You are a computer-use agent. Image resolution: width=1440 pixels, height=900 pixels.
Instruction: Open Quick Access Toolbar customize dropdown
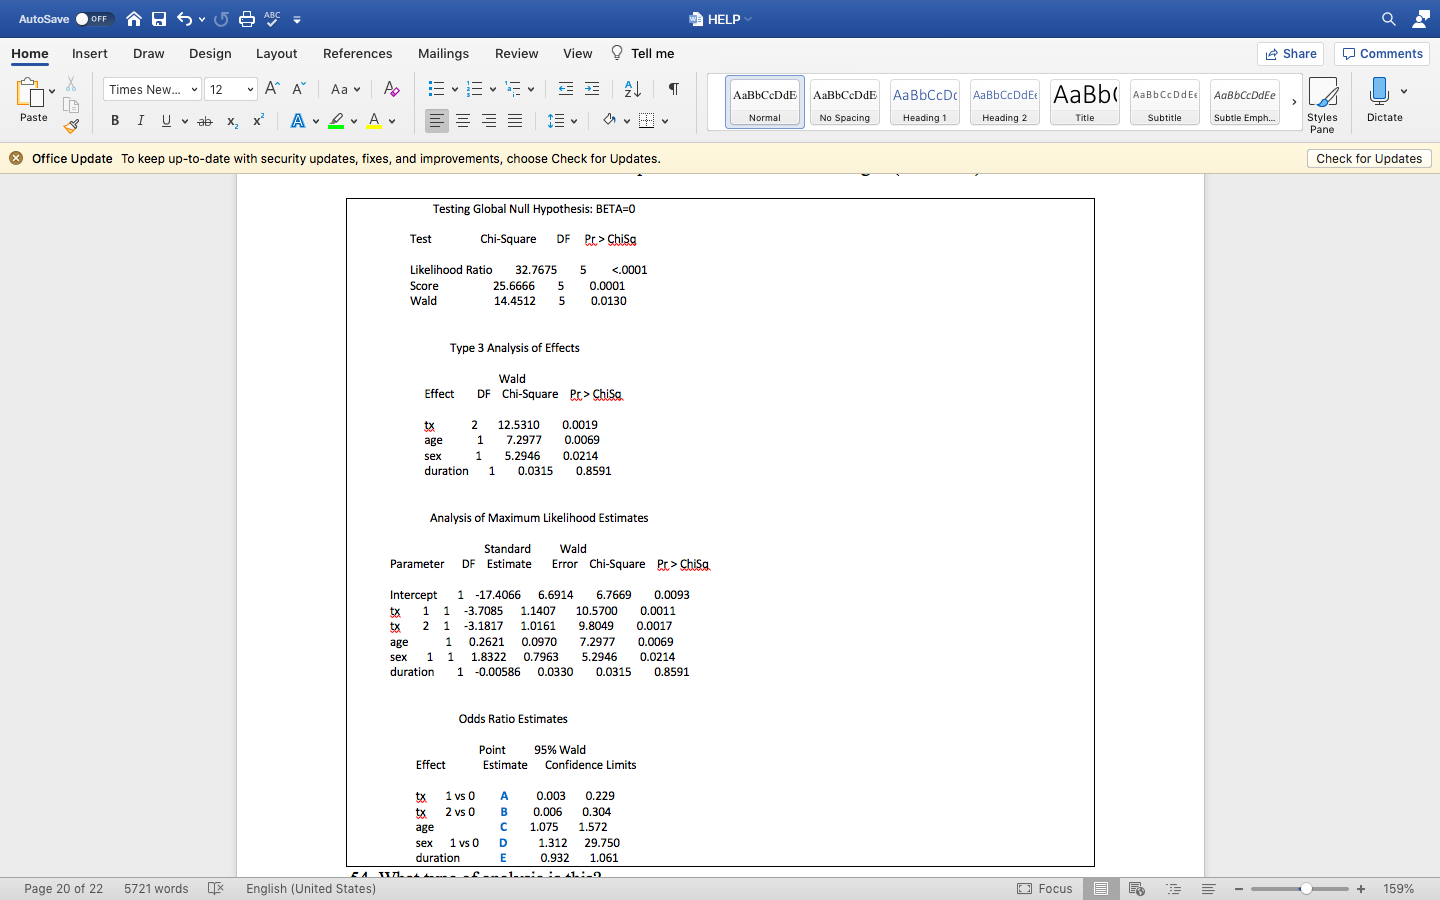point(297,19)
